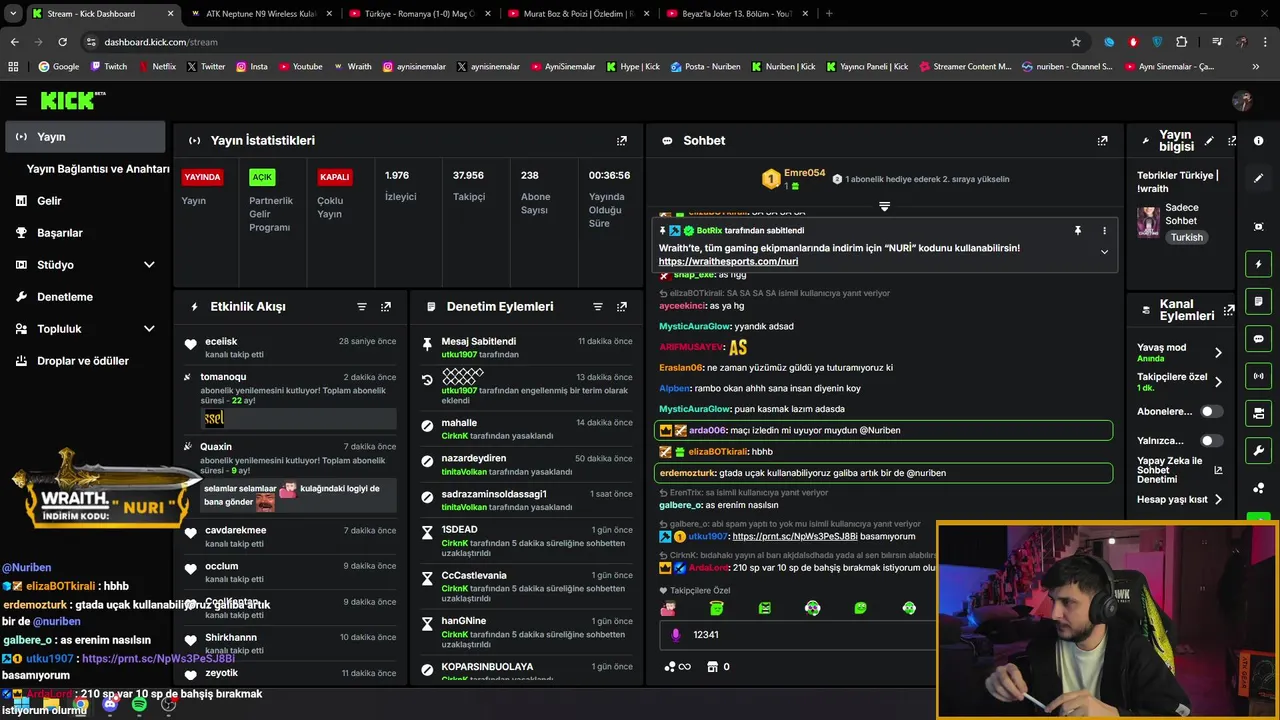Click the channel points icon below chat input
Viewport: 1280px width, 720px height.
click(676, 667)
